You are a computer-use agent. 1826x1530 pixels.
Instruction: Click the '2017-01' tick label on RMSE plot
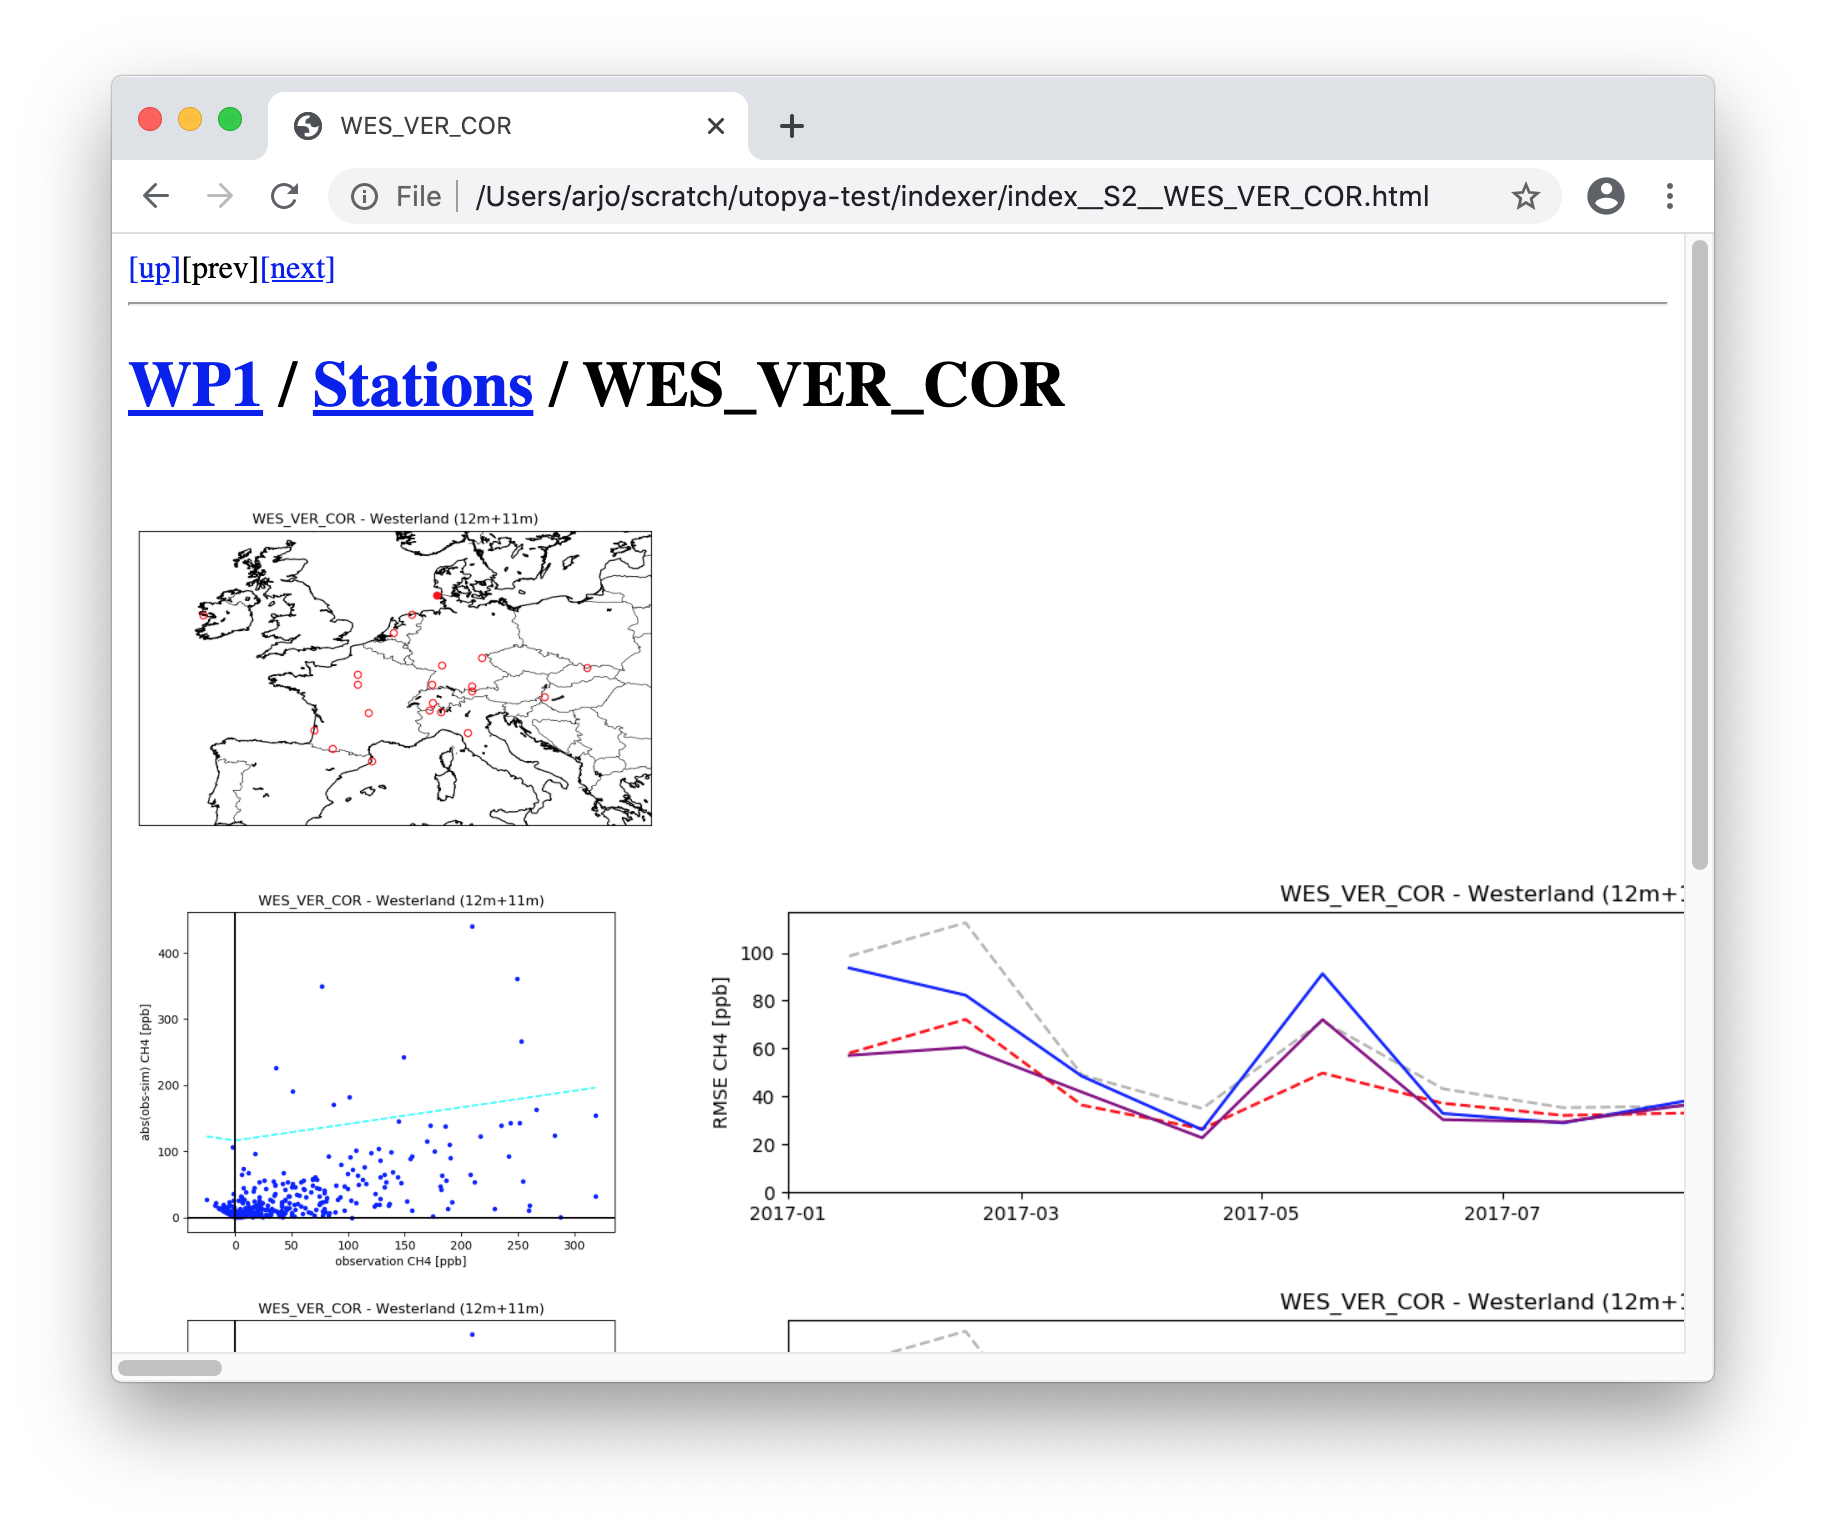(787, 1213)
